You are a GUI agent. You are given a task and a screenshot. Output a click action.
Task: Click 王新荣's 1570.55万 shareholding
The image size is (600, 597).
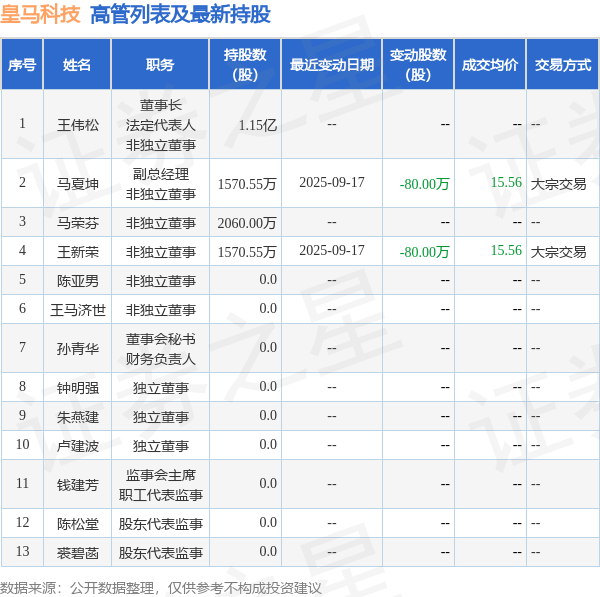247,252
